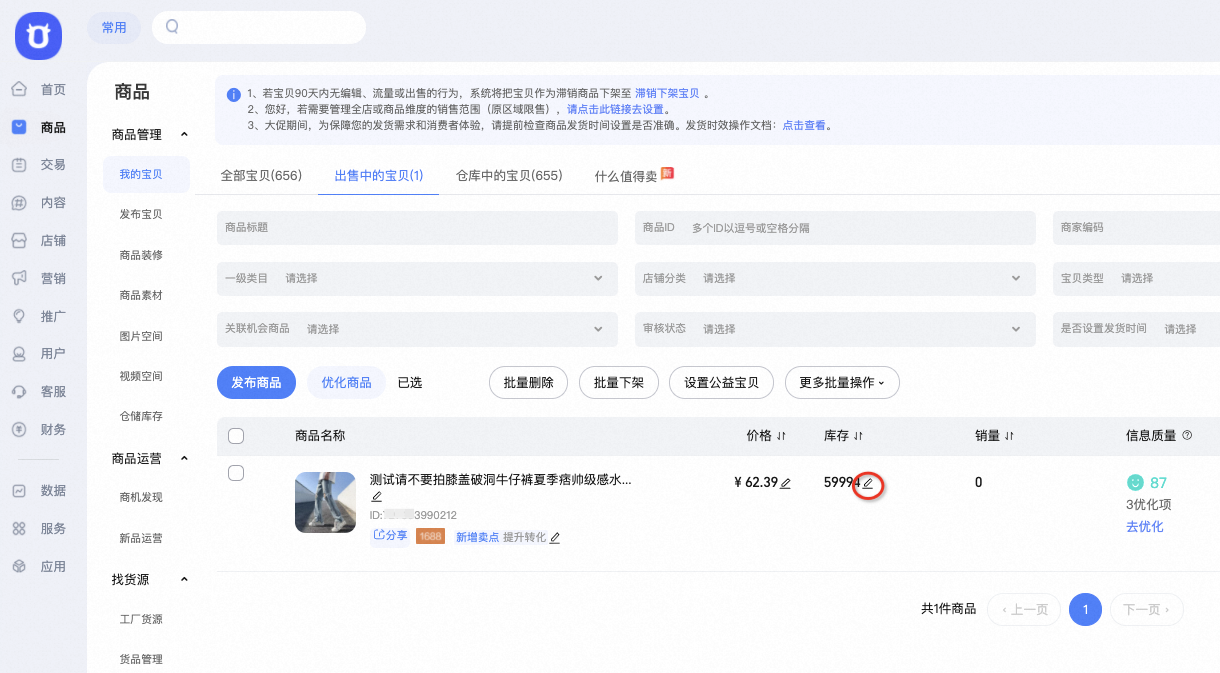The height and width of the screenshot is (673, 1220).
Task: Open 营销 megaphone icon in sidebar
Action: tap(19, 278)
